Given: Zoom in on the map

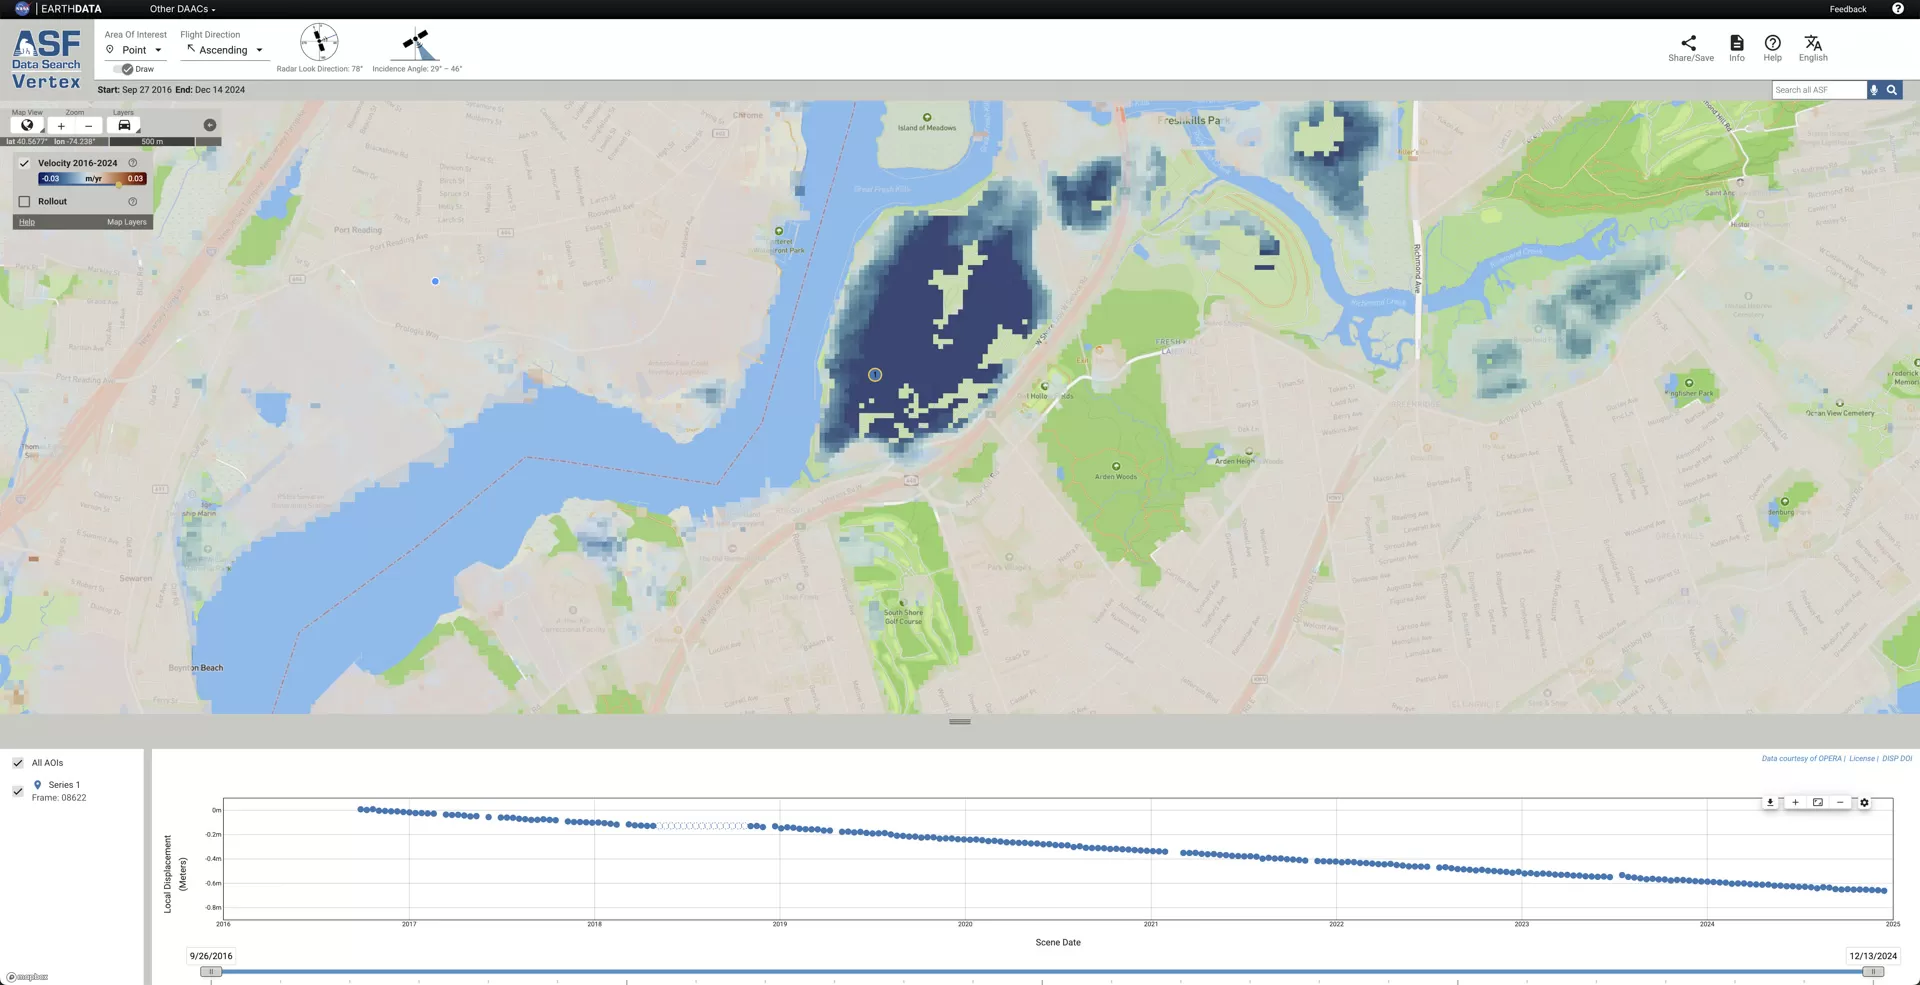Looking at the screenshot, I should (x=61, y=125).
